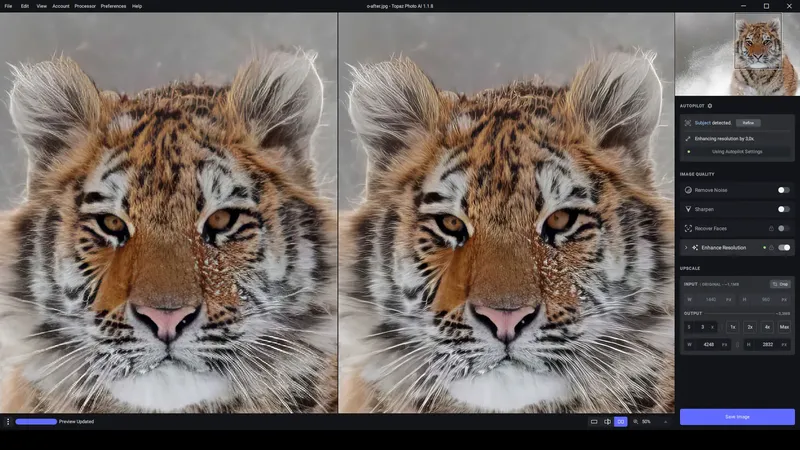This screenshot has height=450, width=800.
Task: Click the Enhance Resolution sparkle icon
Action: (695, 248)
